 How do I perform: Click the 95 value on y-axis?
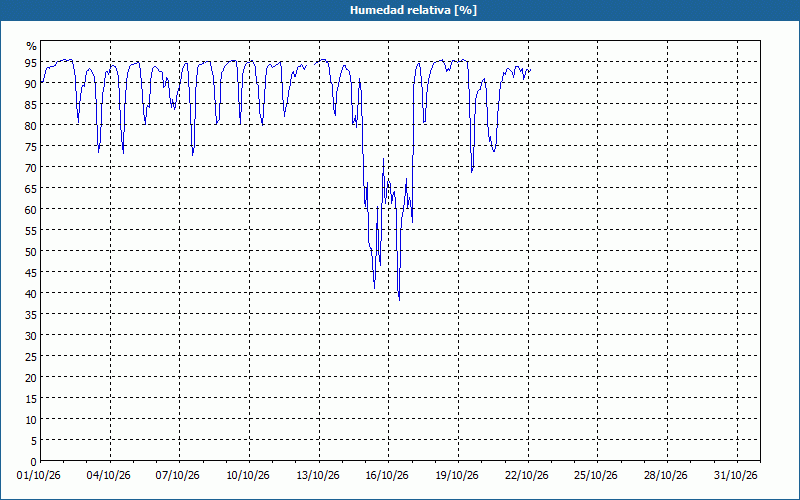point(31,62)
